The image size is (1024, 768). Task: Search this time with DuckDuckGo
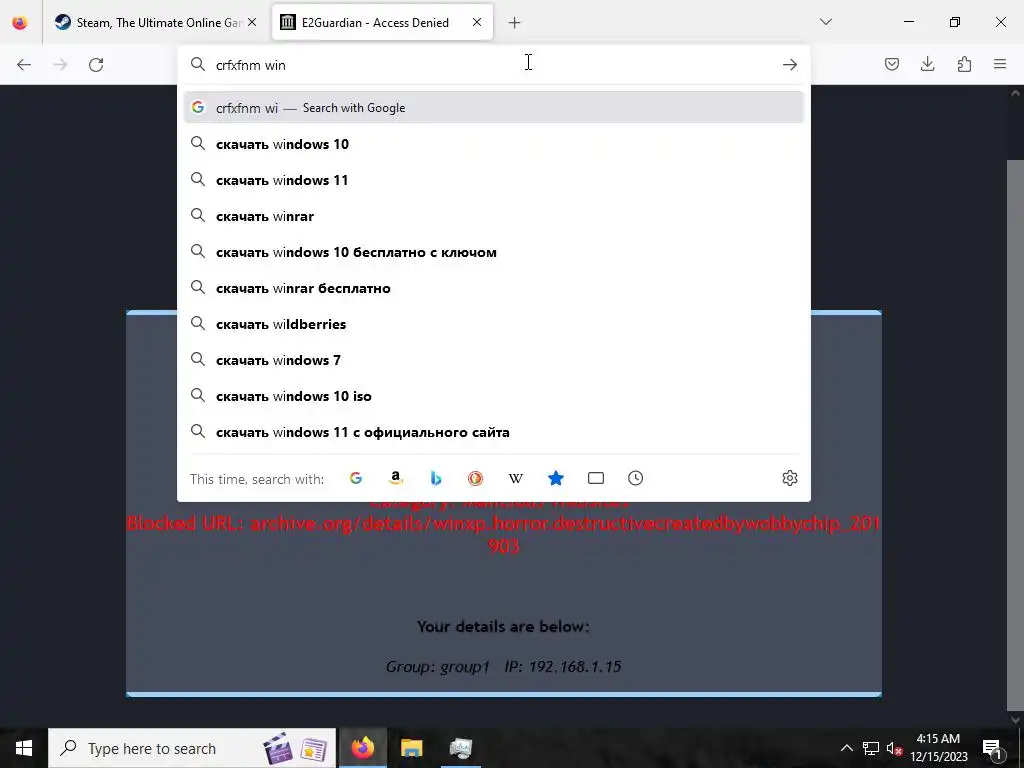coord(475,478)
